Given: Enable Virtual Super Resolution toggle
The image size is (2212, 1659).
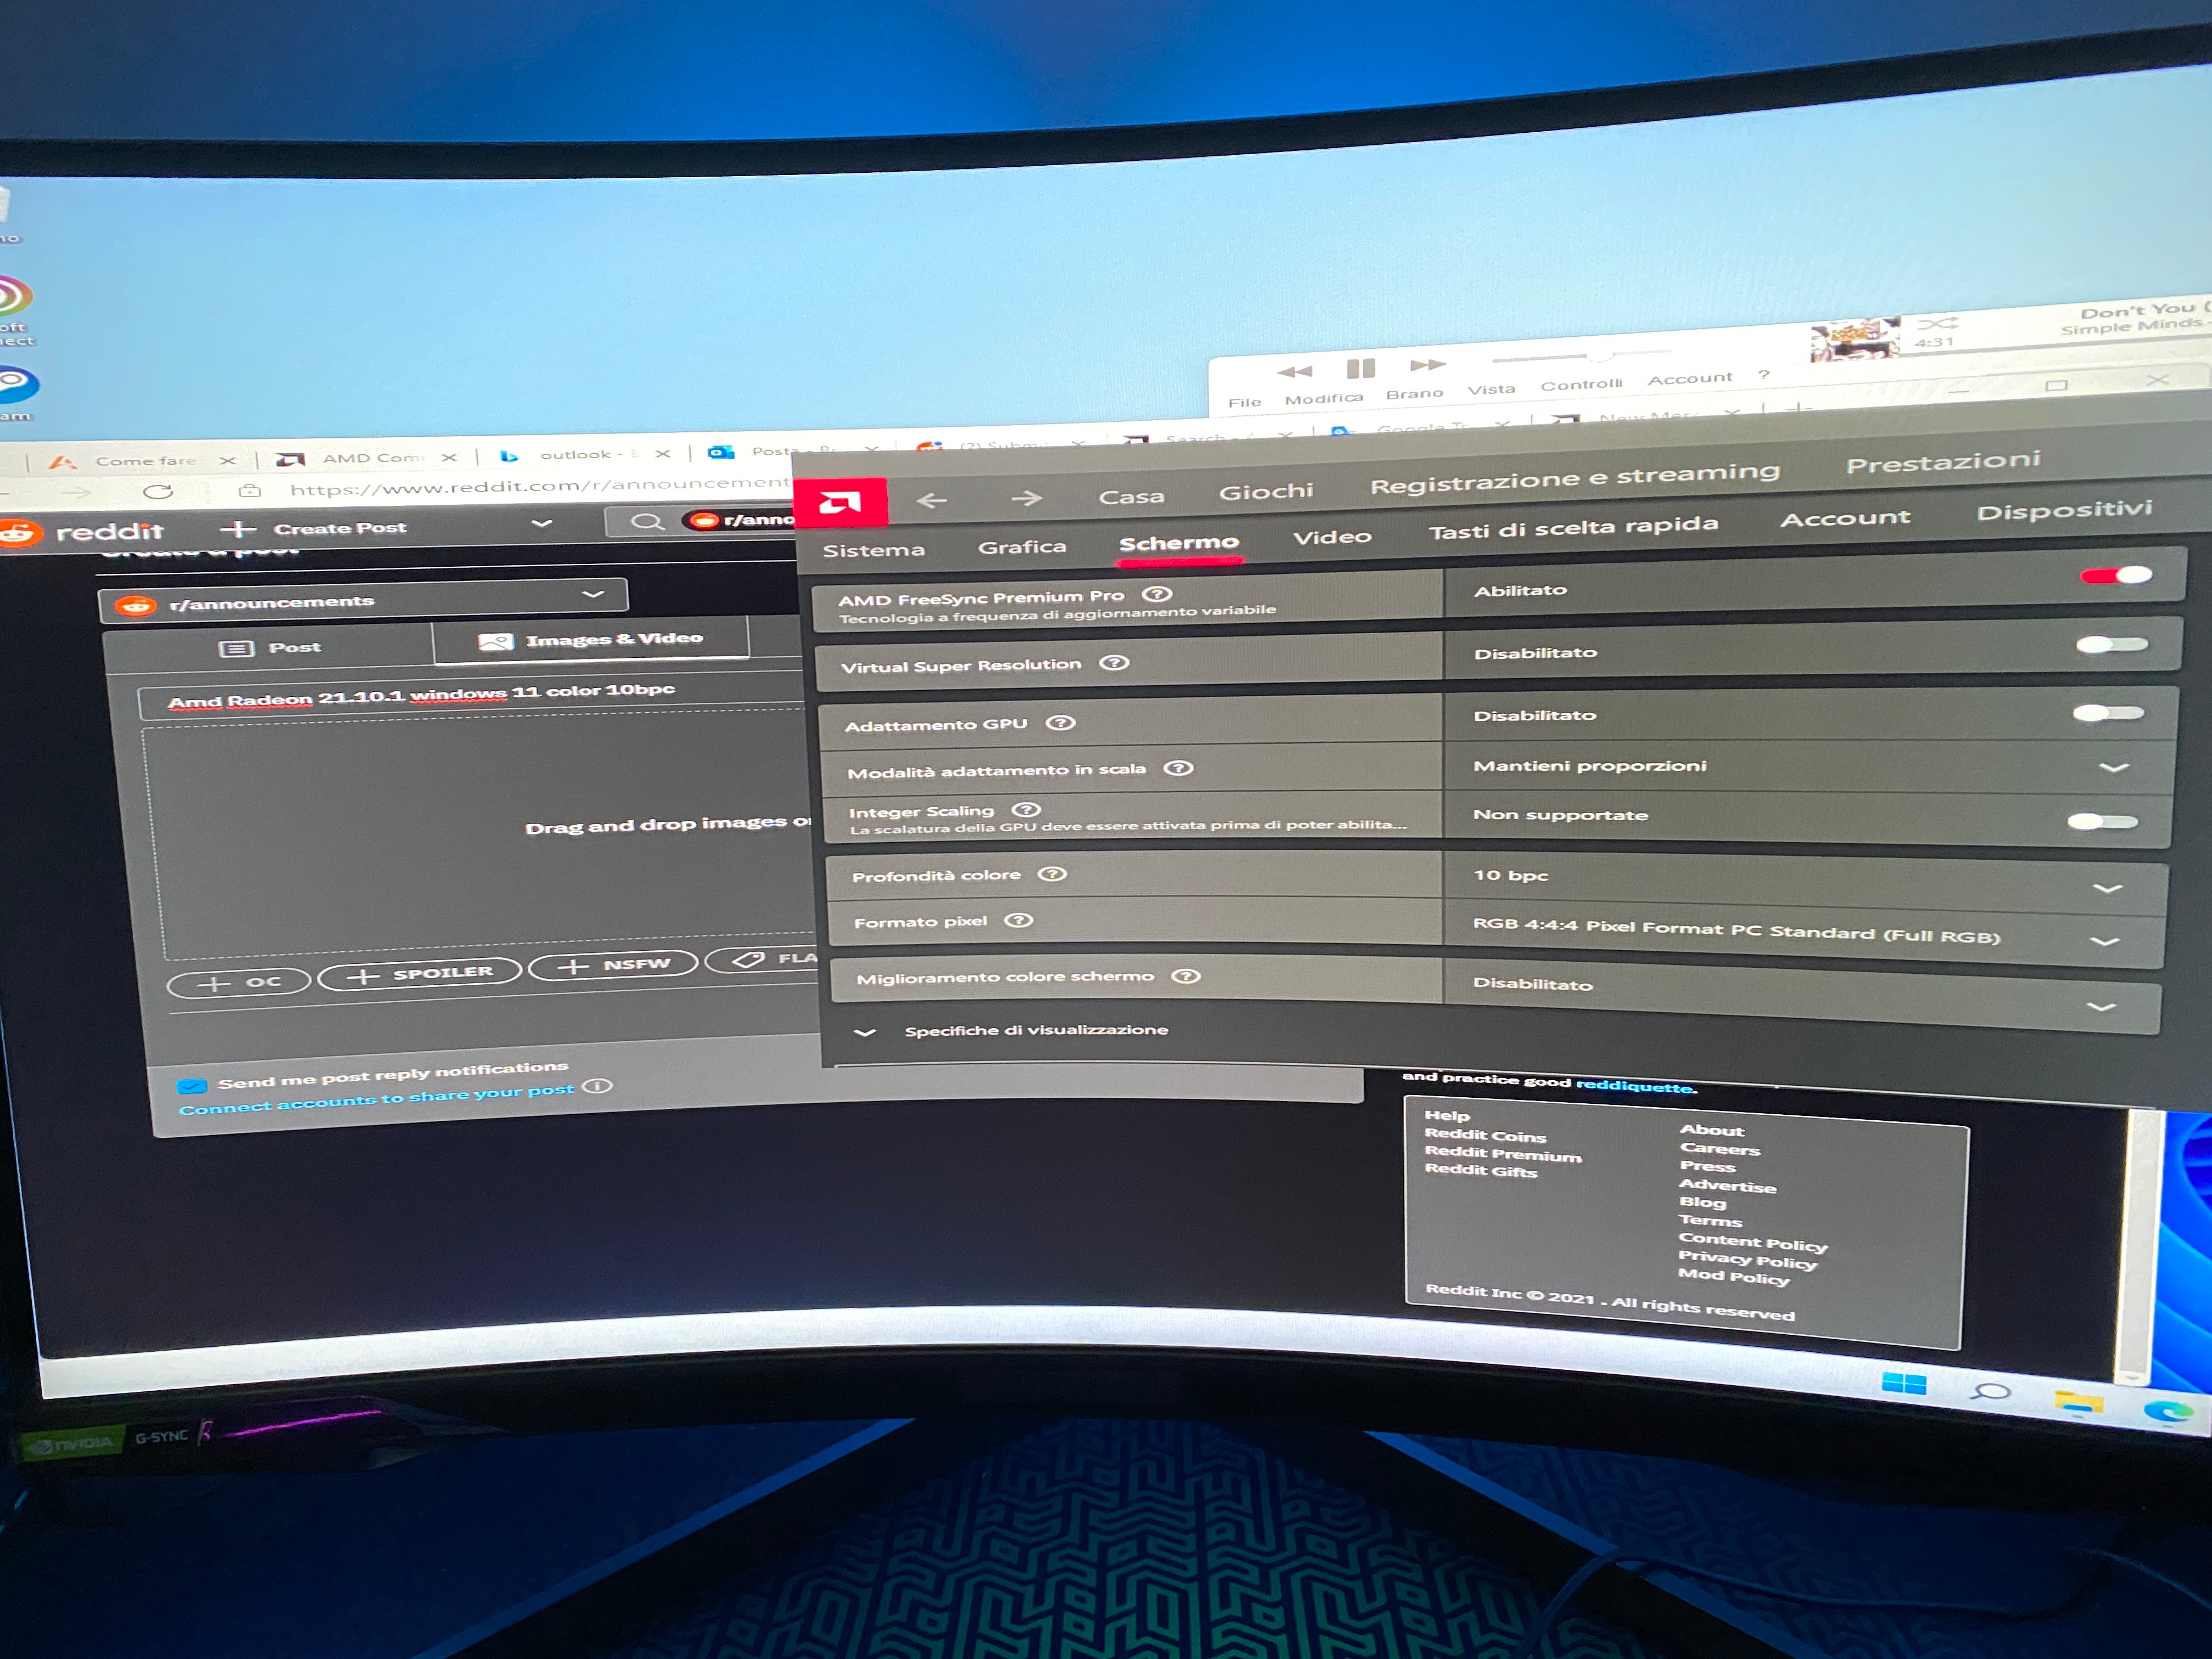Looking at the screenshot, I should [2111, 645].
